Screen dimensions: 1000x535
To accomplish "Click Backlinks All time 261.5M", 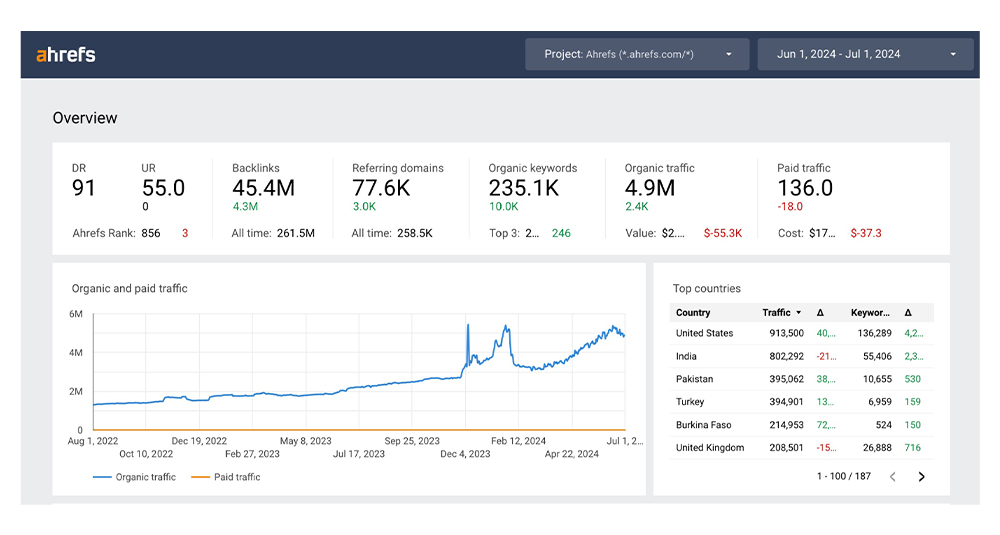I will point(296,233).
